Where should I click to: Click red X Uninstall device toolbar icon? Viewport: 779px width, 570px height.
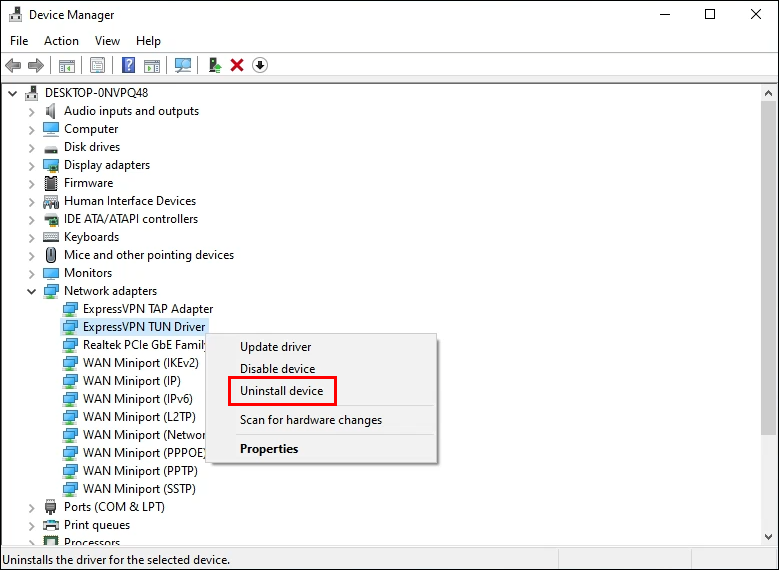coord(237,65)
